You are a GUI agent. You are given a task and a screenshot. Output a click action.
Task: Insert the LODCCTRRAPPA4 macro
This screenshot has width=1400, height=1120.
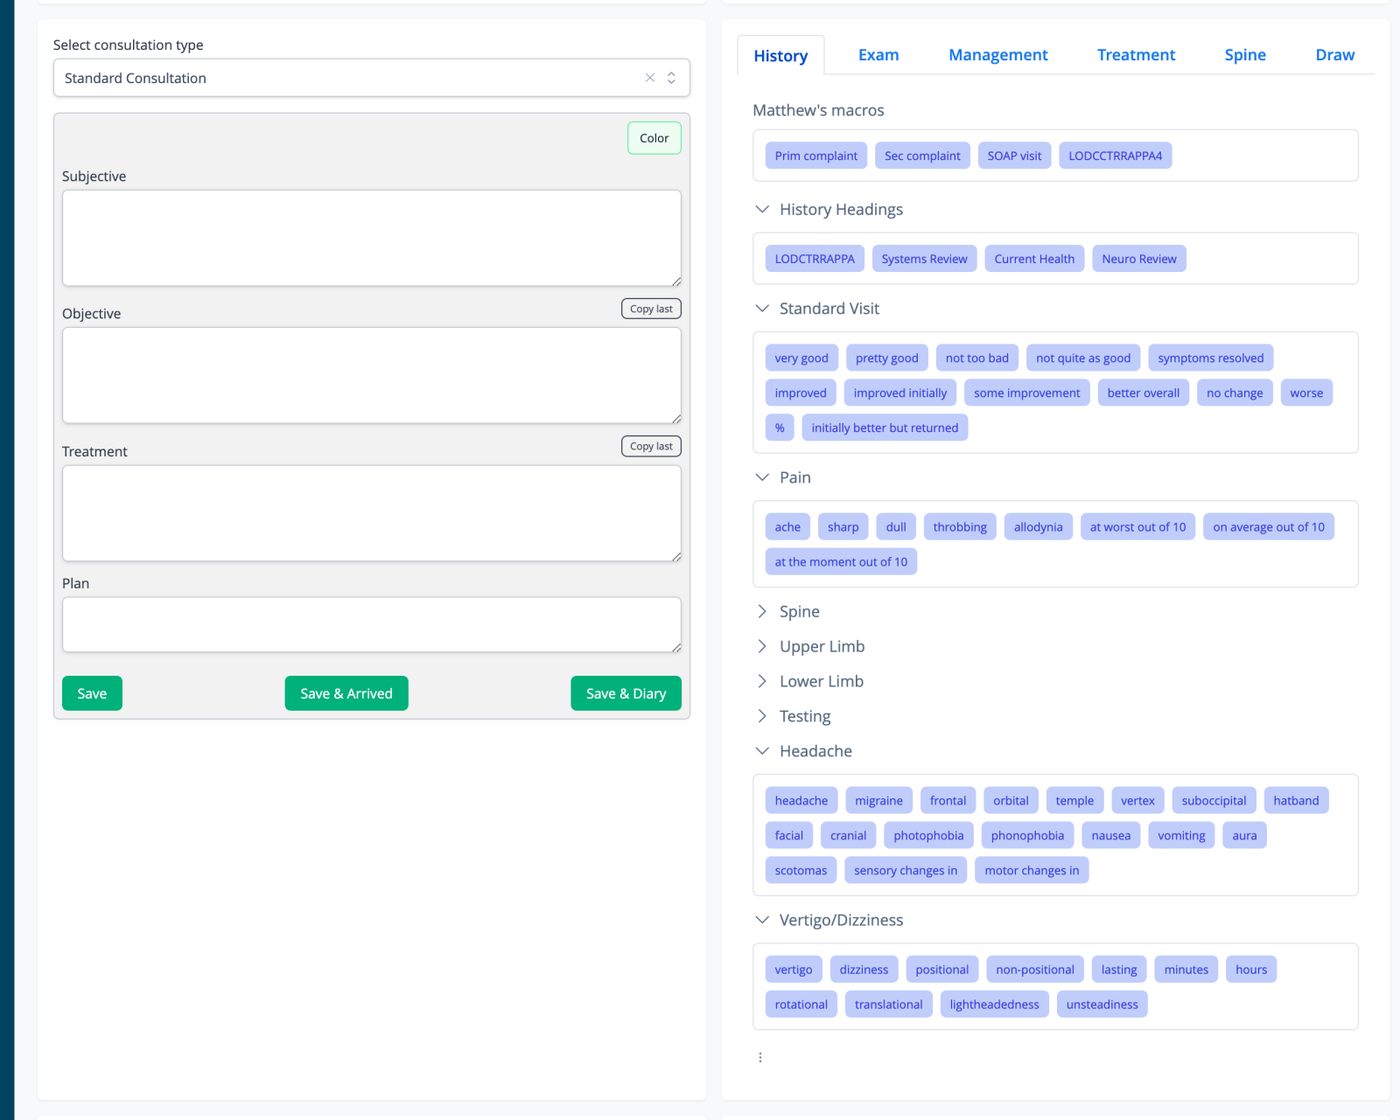coord(1115,156)
